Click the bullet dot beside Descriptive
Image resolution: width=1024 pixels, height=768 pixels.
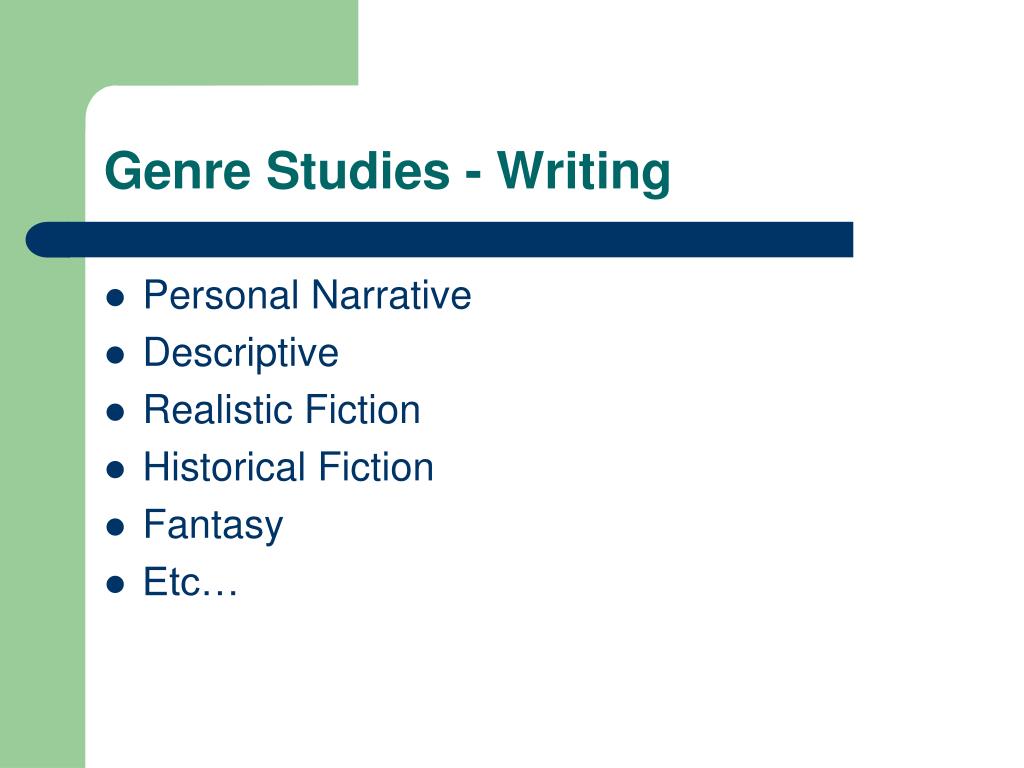click(115, 355)
